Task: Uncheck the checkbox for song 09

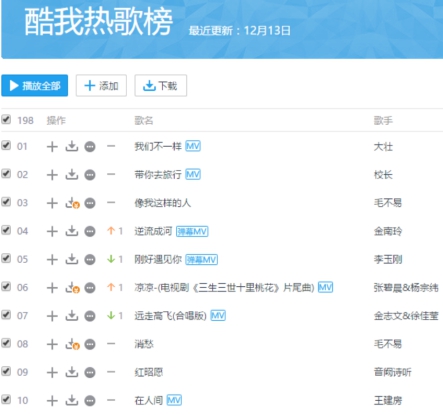Action: coord(6,371)
